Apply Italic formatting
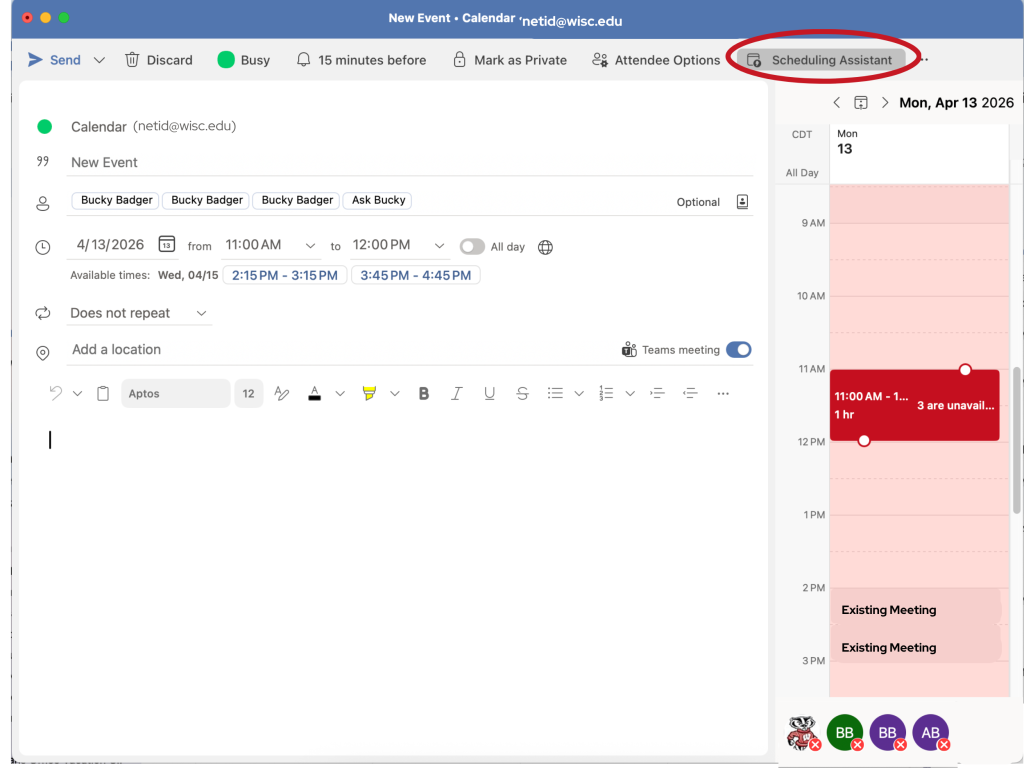The height and width of the screenshot is (768, 1024). click(456, 394)
